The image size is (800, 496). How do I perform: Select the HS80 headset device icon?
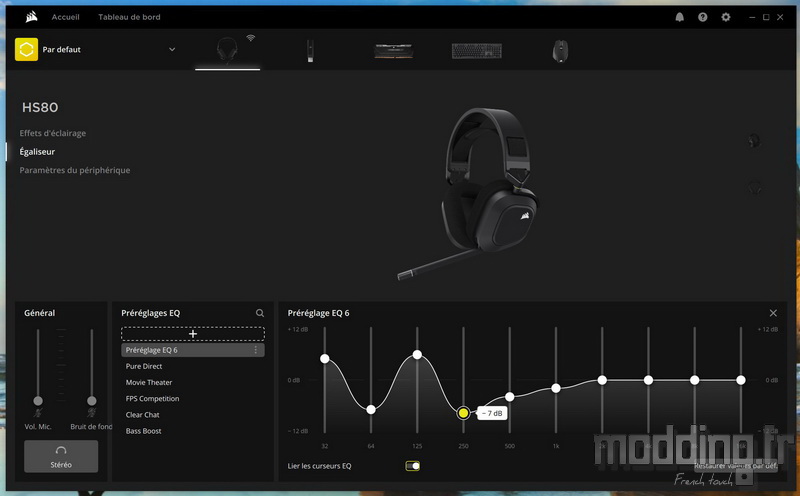227,51
